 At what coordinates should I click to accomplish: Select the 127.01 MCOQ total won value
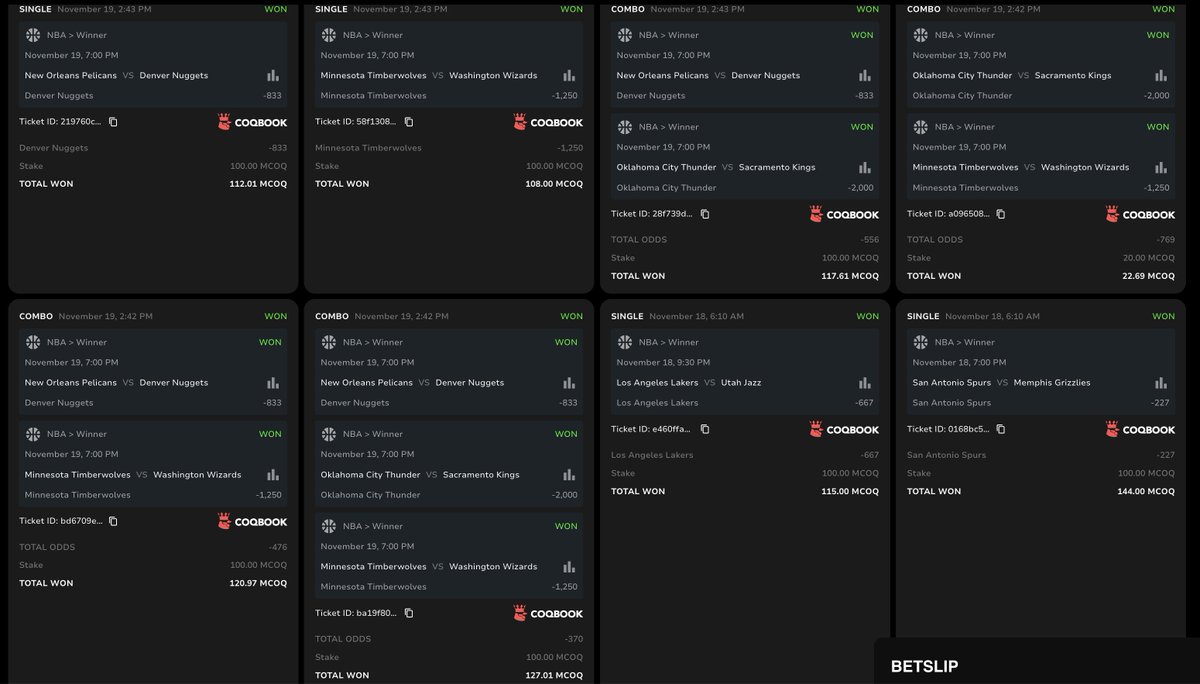(554, 675)
